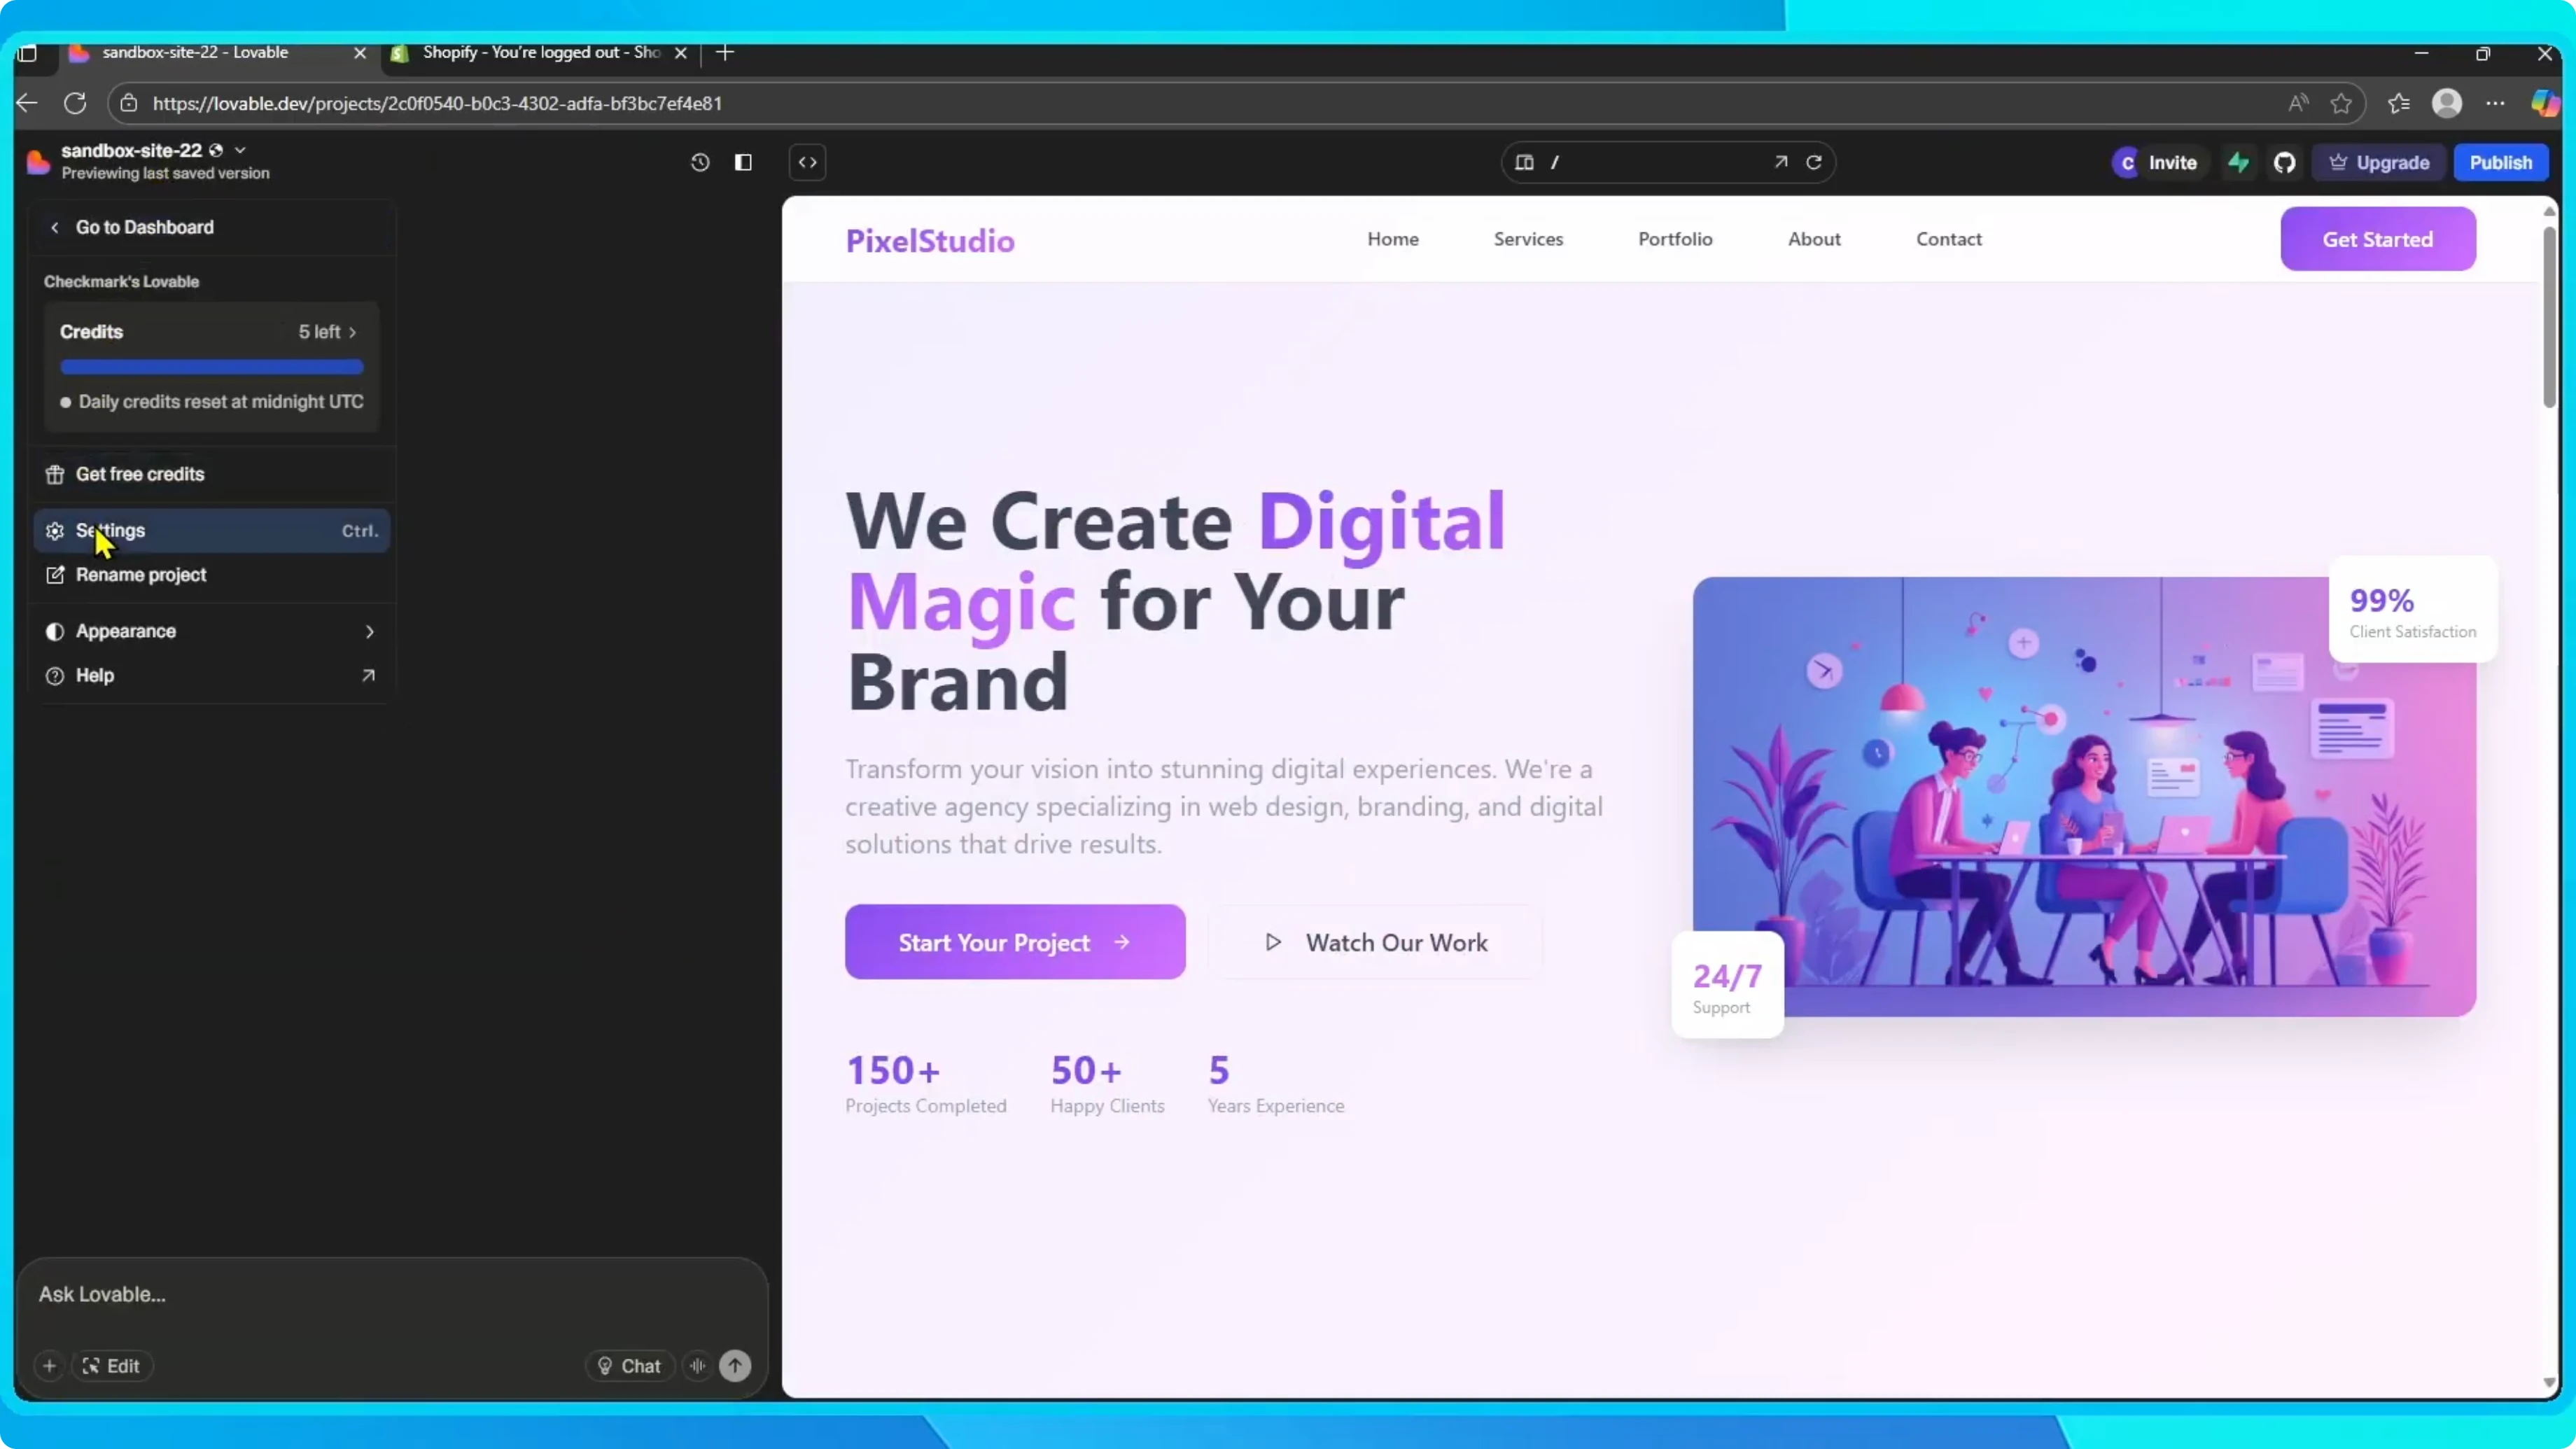Go back in the browser
This screenshot has width=2576, height=1449.
(27, 103)
